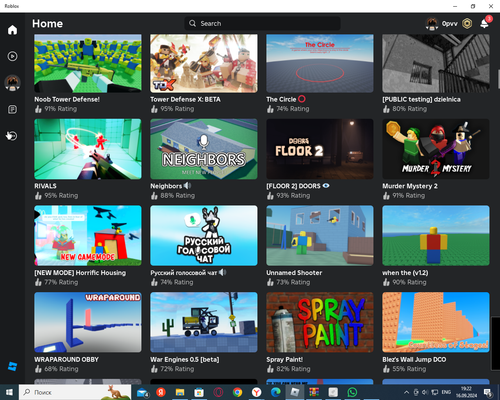Open Blez's Wall Jump DCO thumbnail
The height and width of the screenshot is (400, 500).
[x=436, y=322]
